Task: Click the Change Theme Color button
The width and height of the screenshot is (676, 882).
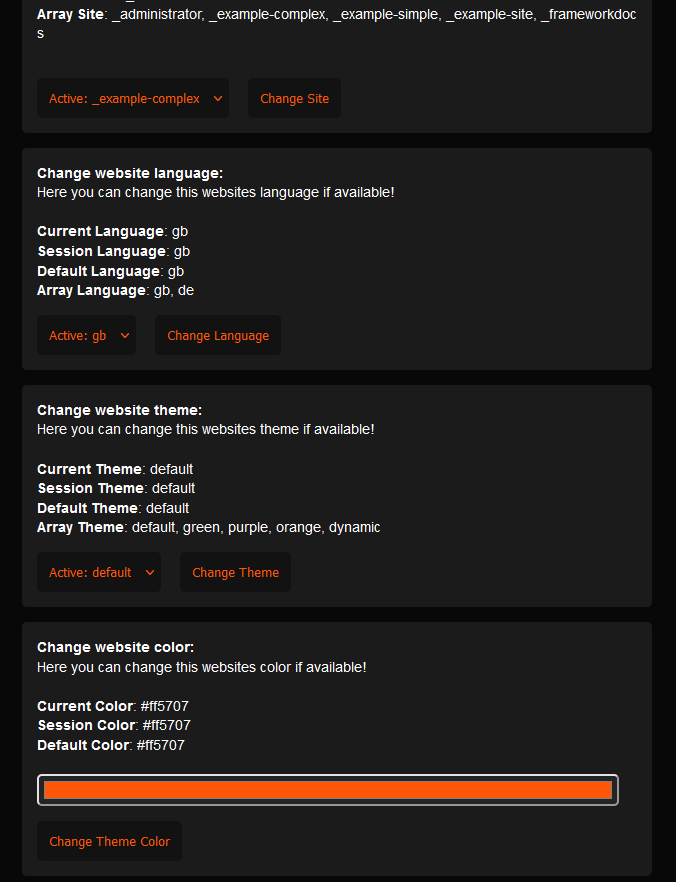Action: point(110,841)
